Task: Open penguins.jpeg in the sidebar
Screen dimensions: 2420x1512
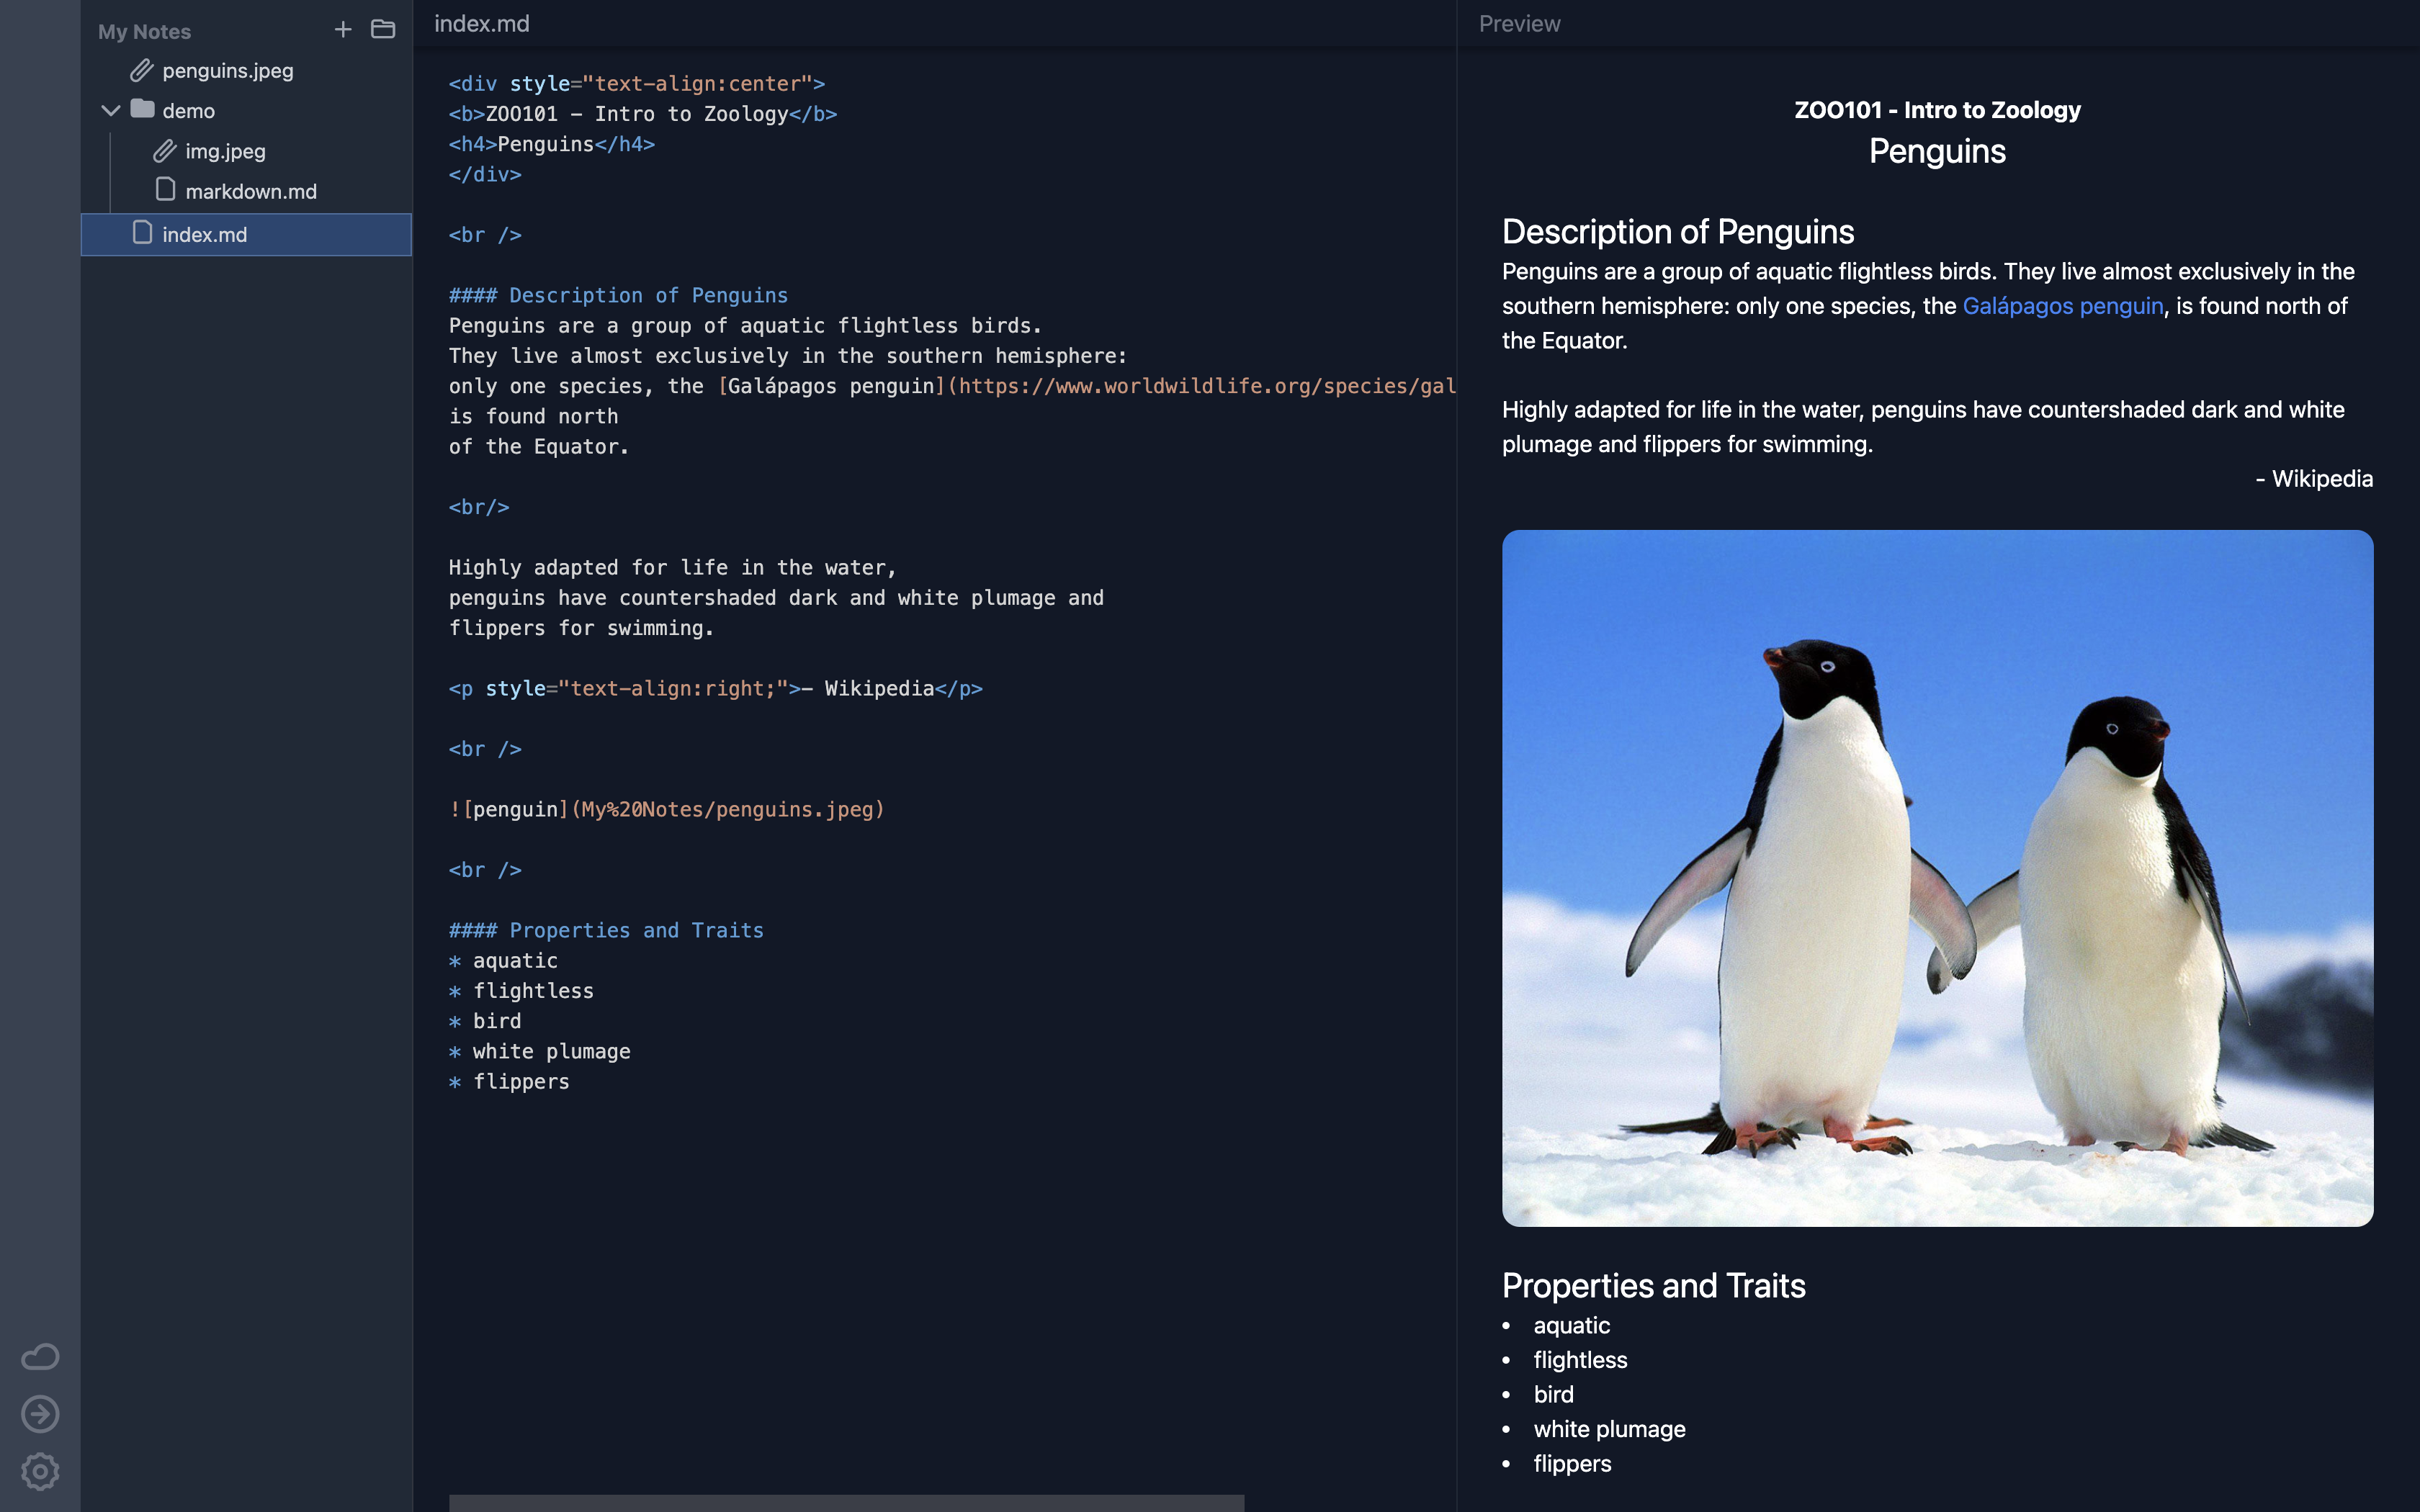Action: click(227, 71)
